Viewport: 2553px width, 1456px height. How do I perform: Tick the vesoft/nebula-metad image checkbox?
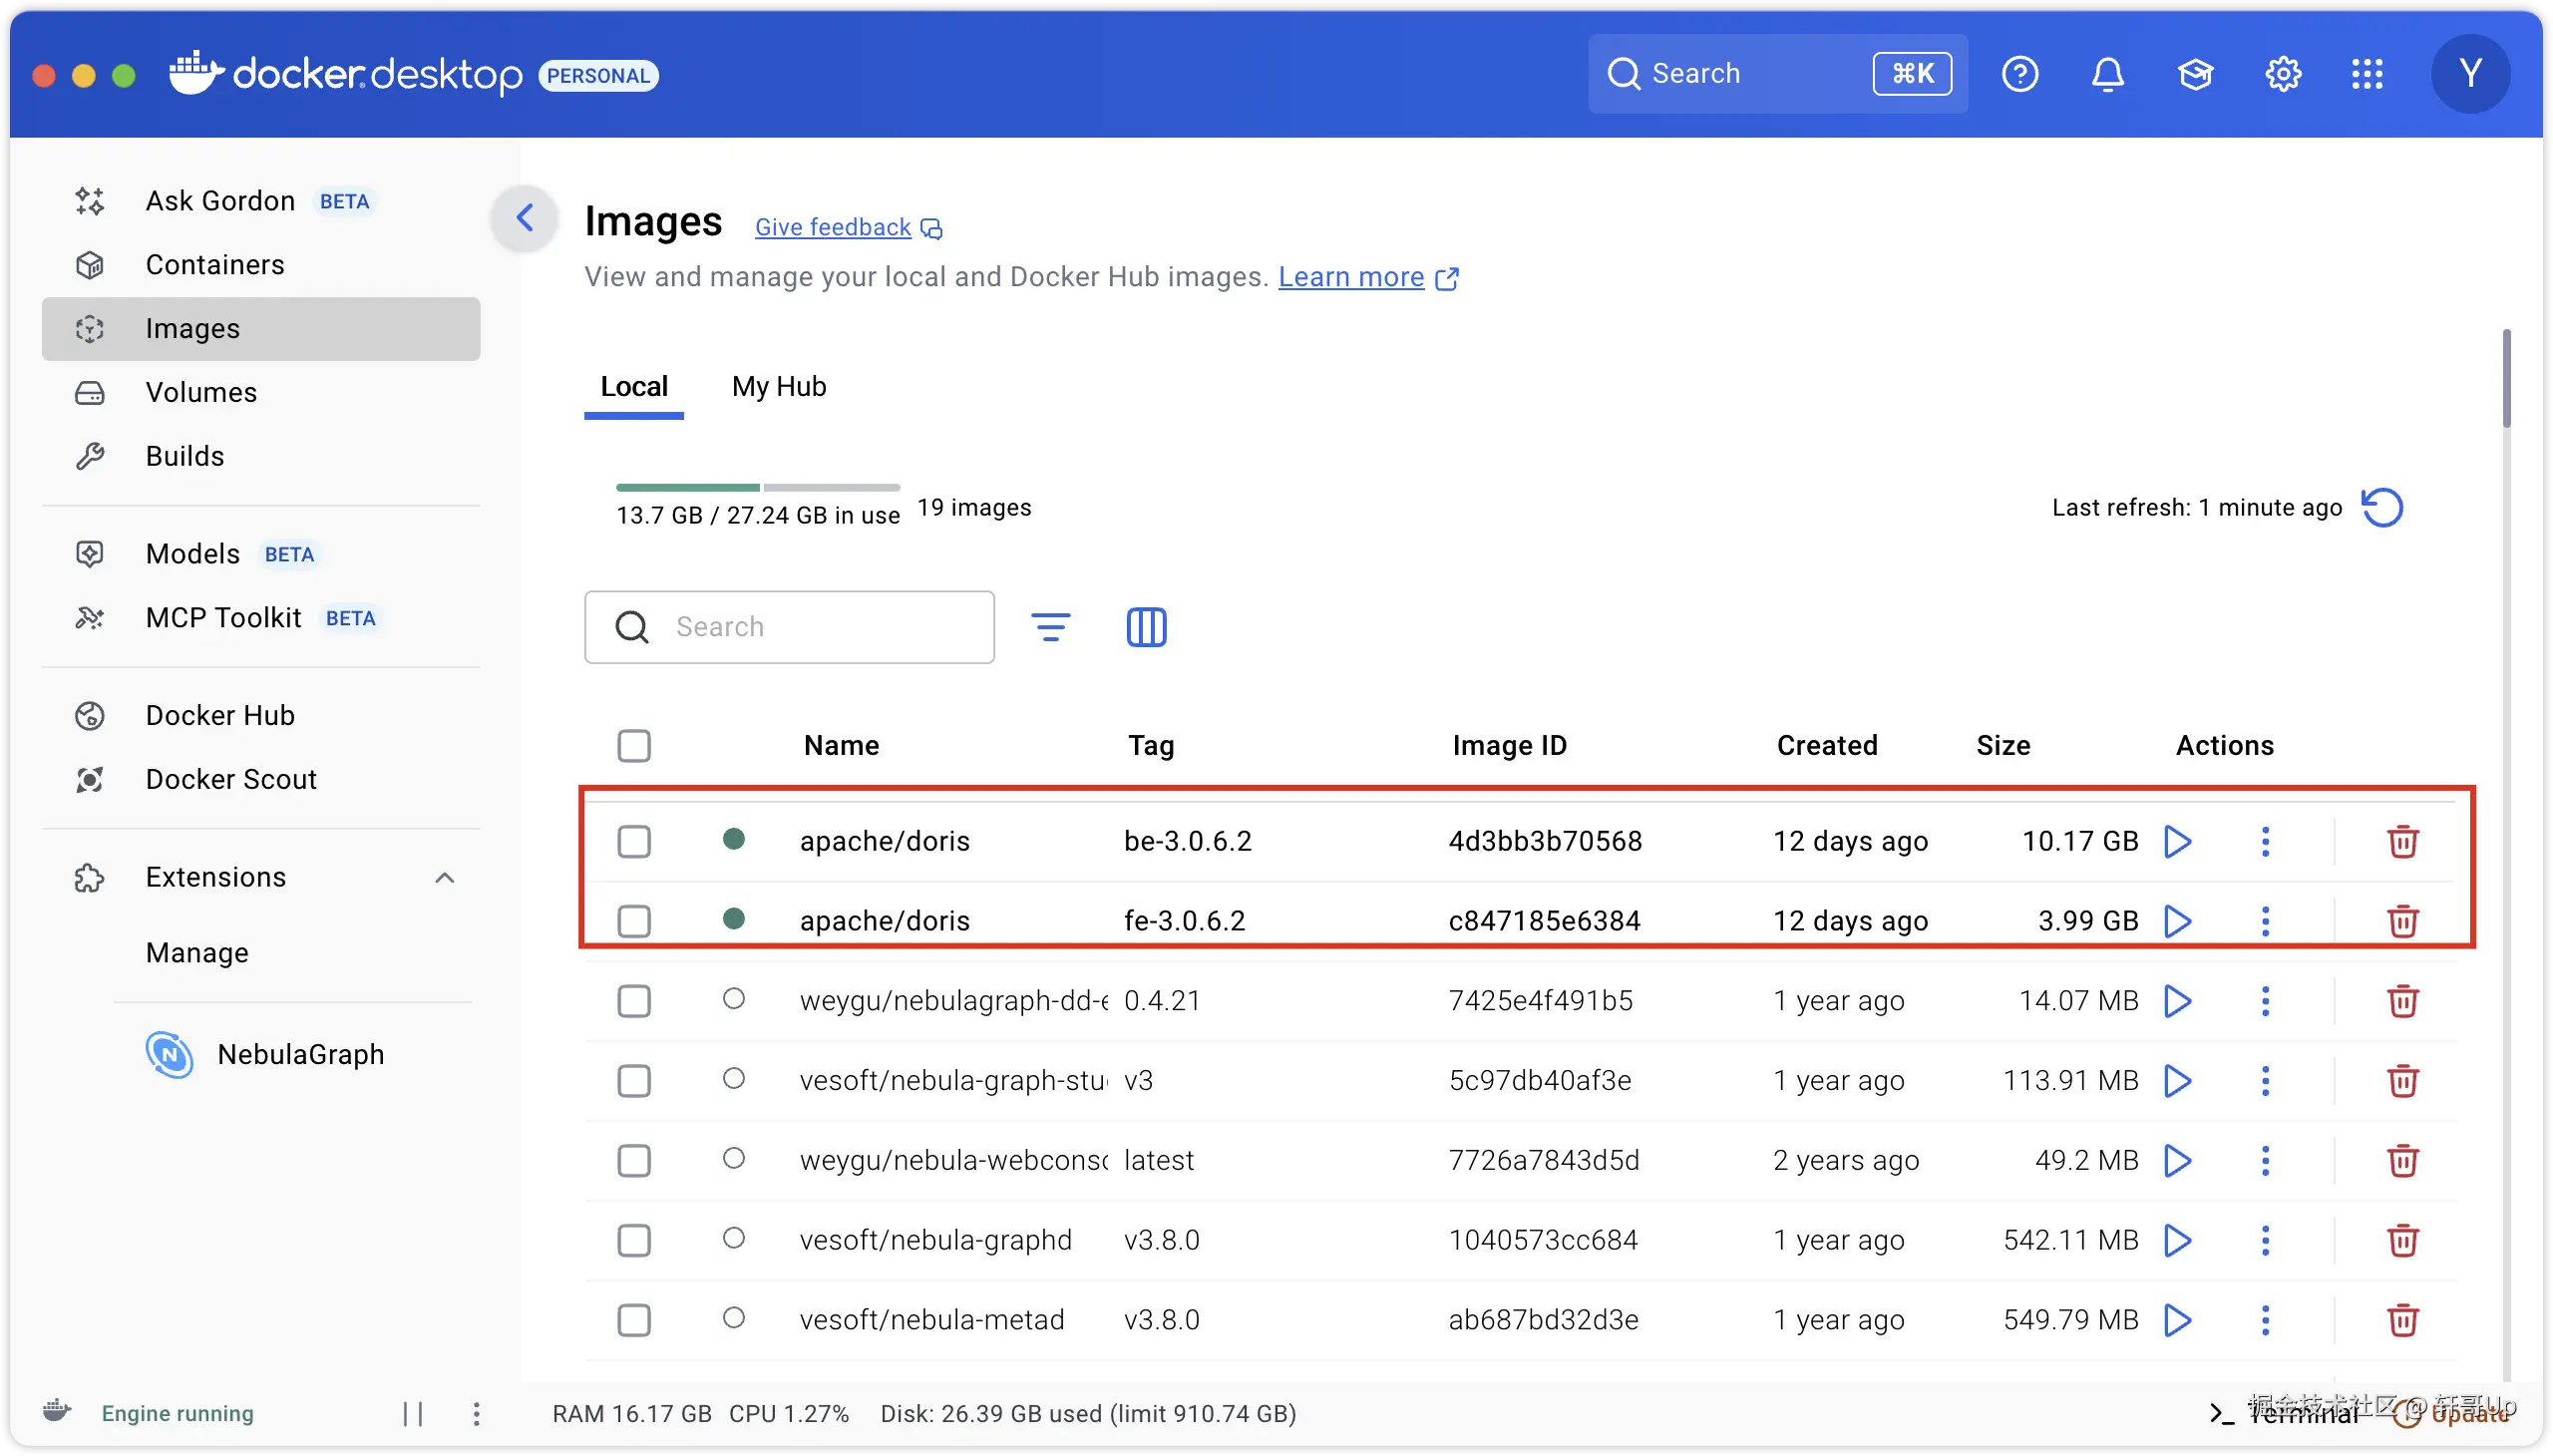point(634,1320)
